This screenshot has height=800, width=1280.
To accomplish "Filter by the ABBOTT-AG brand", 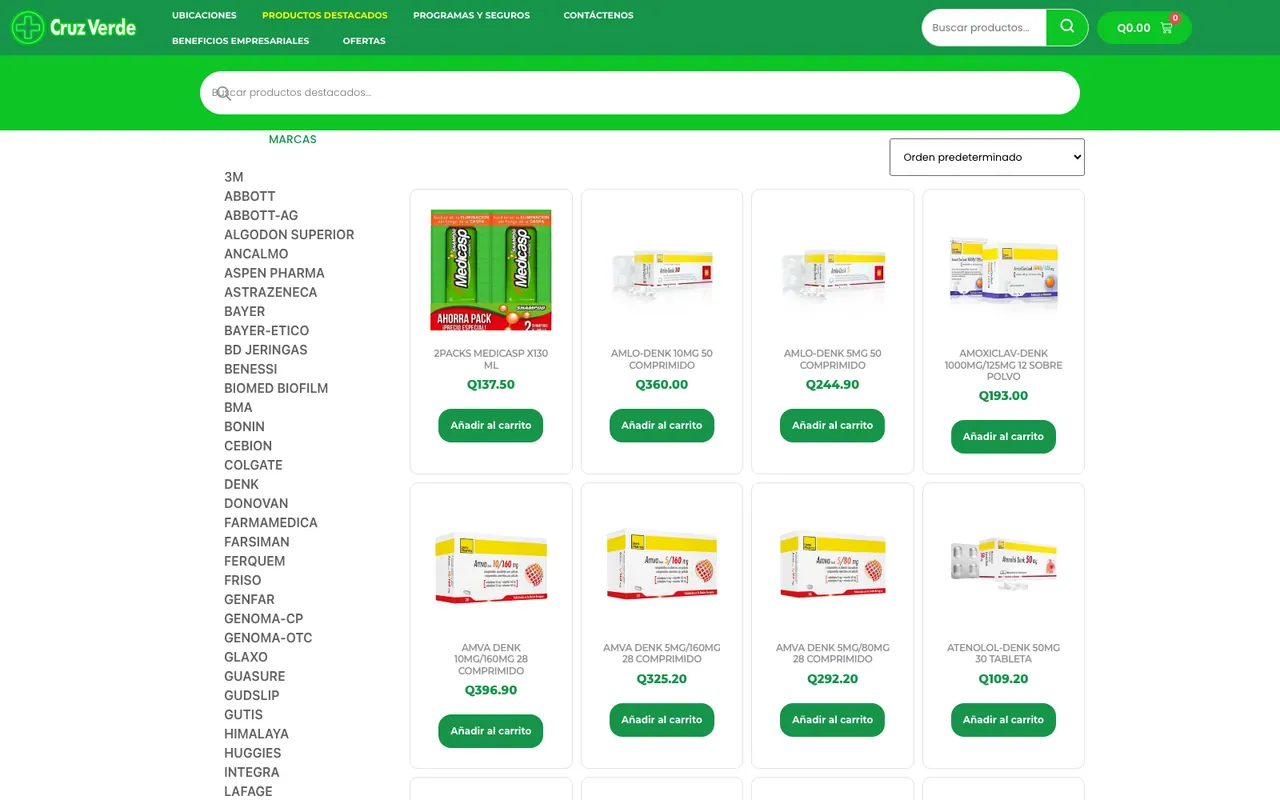I will point(261,215).
